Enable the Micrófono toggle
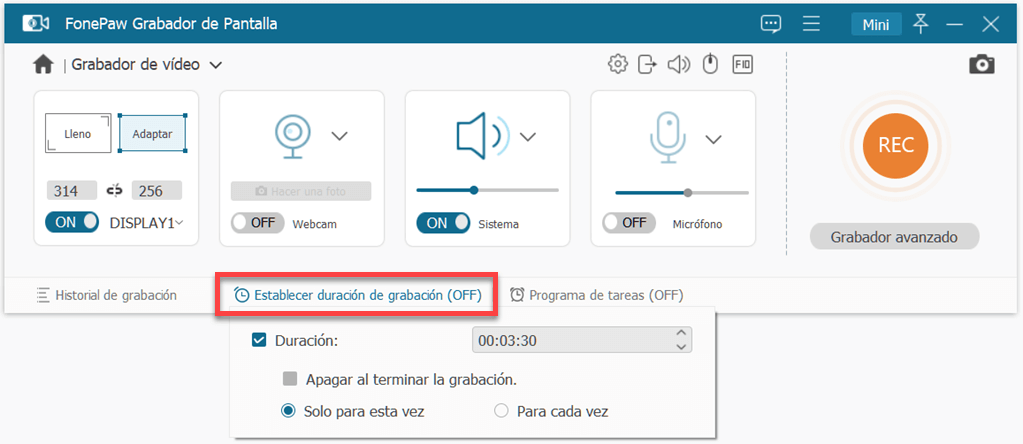1023x444 pixels. [629, 222]
